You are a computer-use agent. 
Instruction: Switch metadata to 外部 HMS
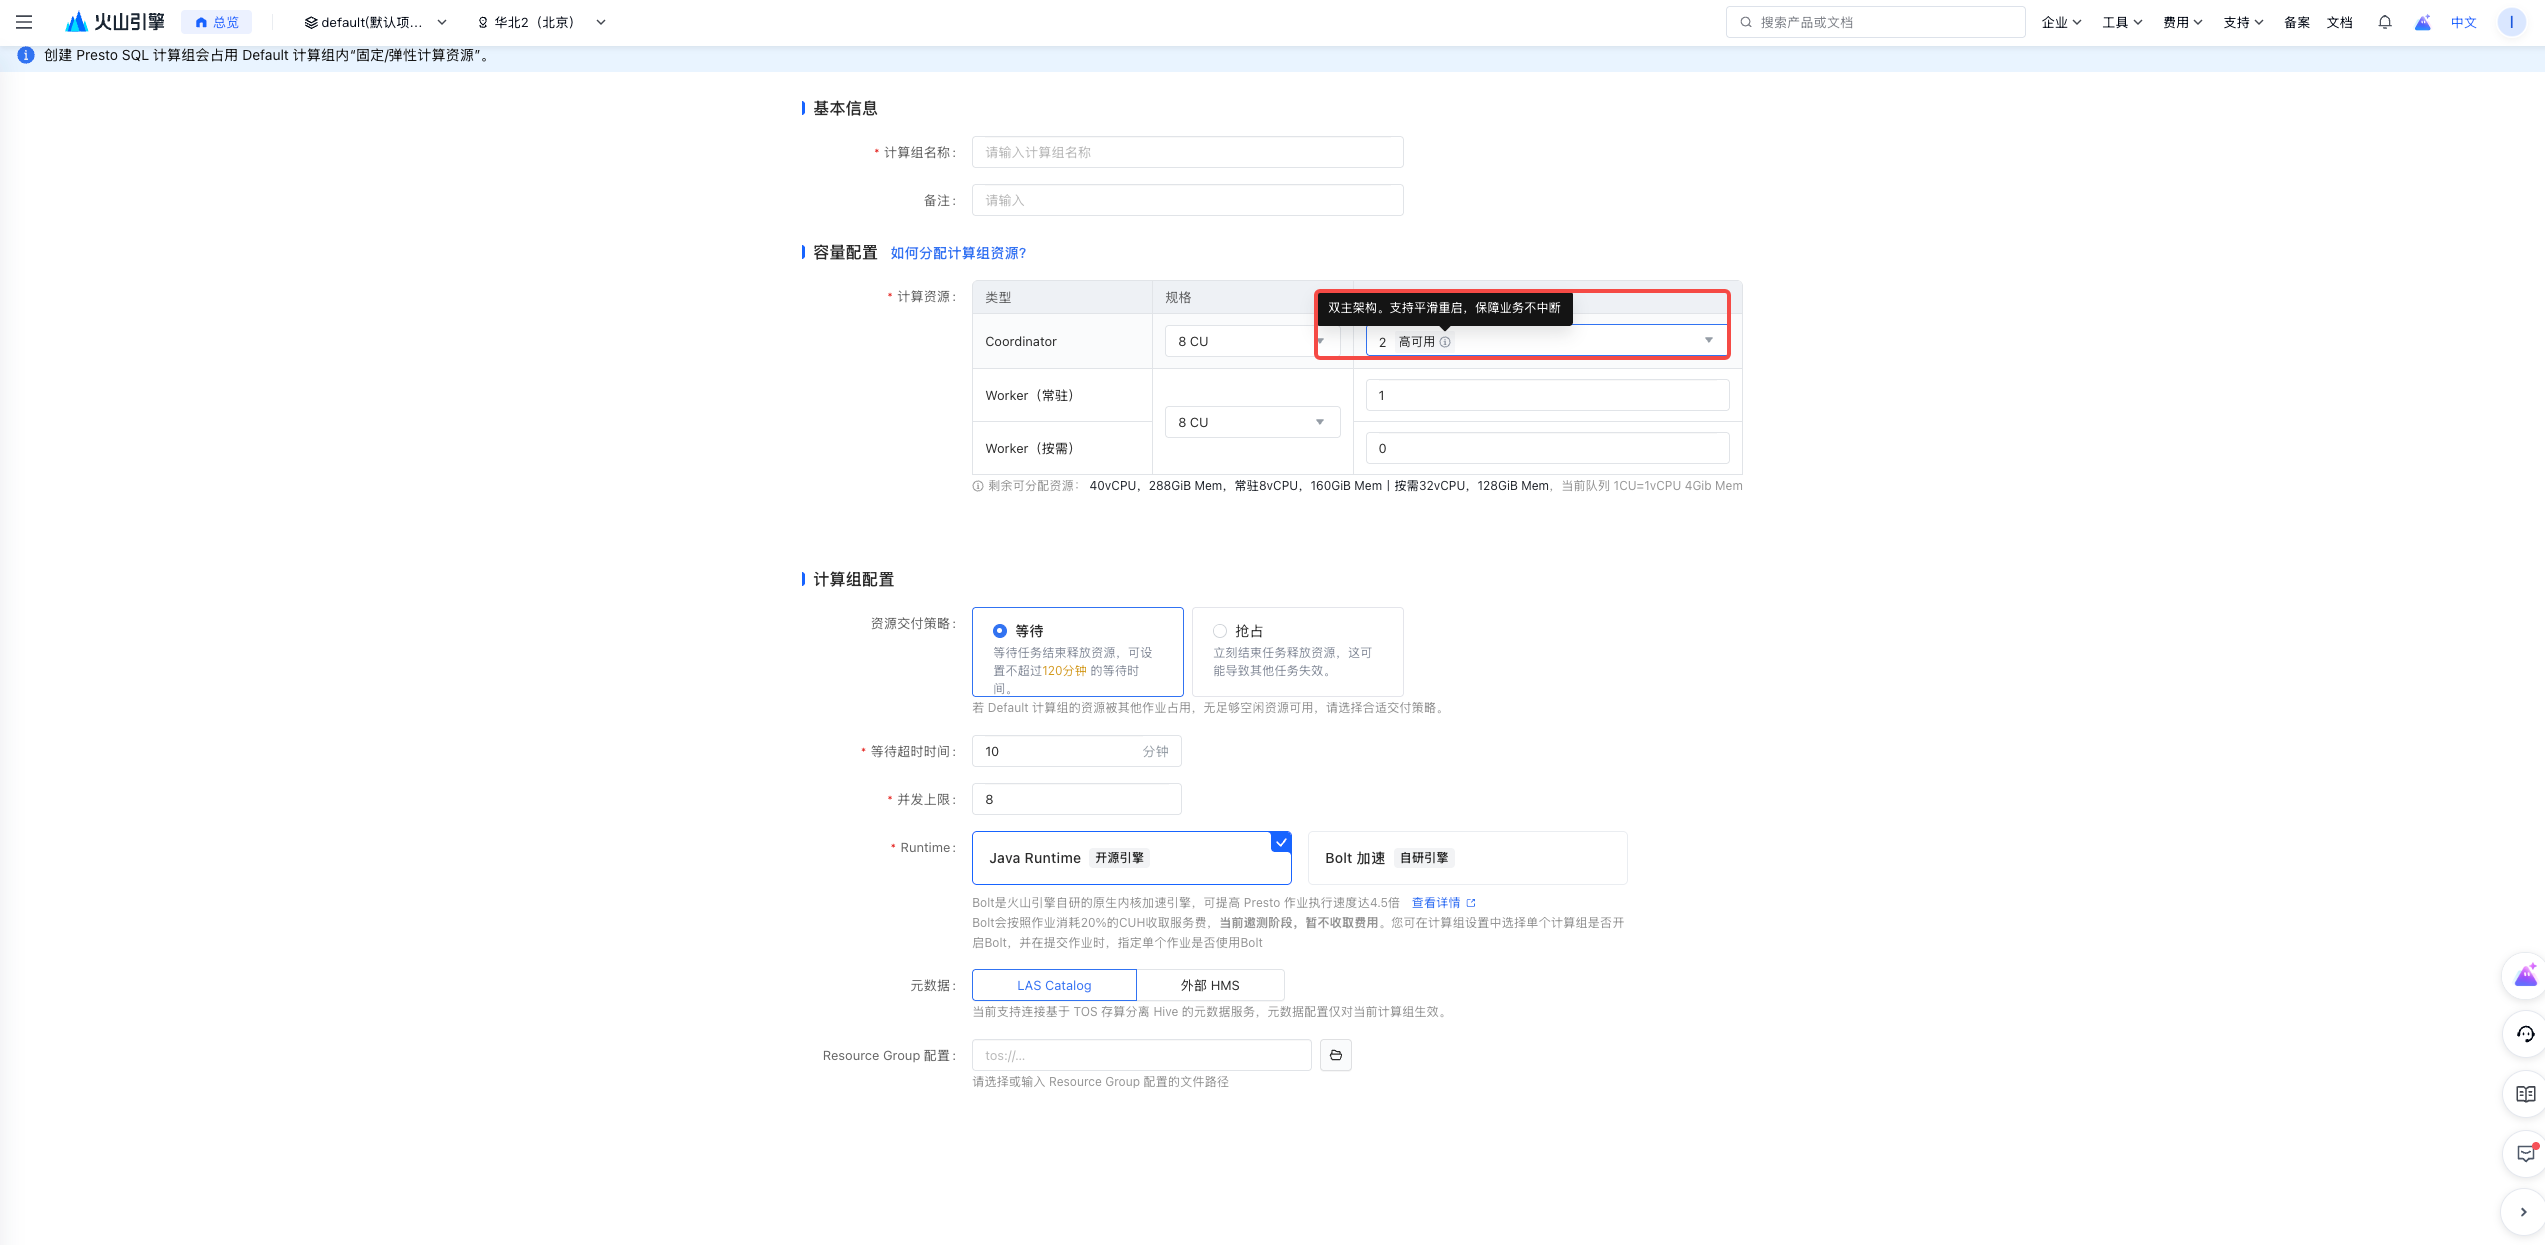click(x=1210, y=985)
